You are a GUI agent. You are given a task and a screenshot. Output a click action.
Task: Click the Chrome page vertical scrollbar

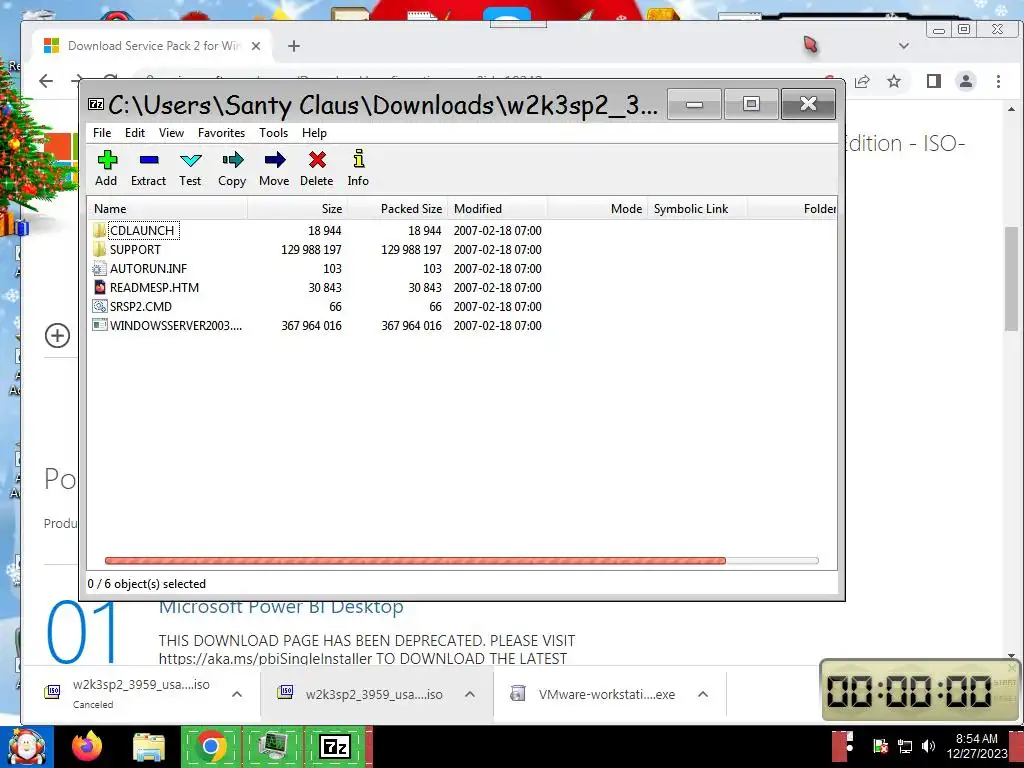1012,279
